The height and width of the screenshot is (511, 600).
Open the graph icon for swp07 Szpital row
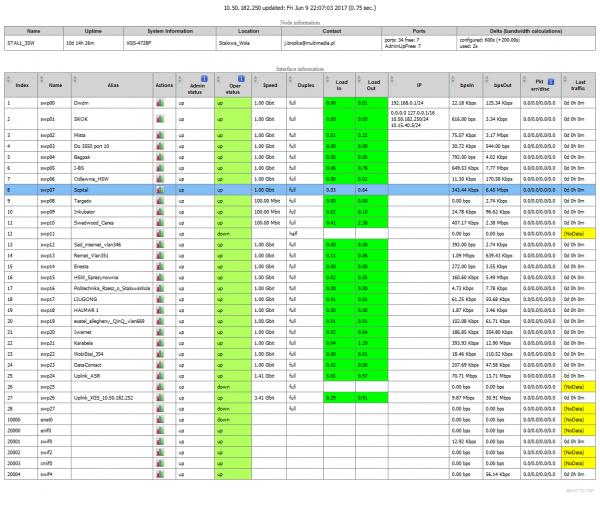click(x=159, y=189)
